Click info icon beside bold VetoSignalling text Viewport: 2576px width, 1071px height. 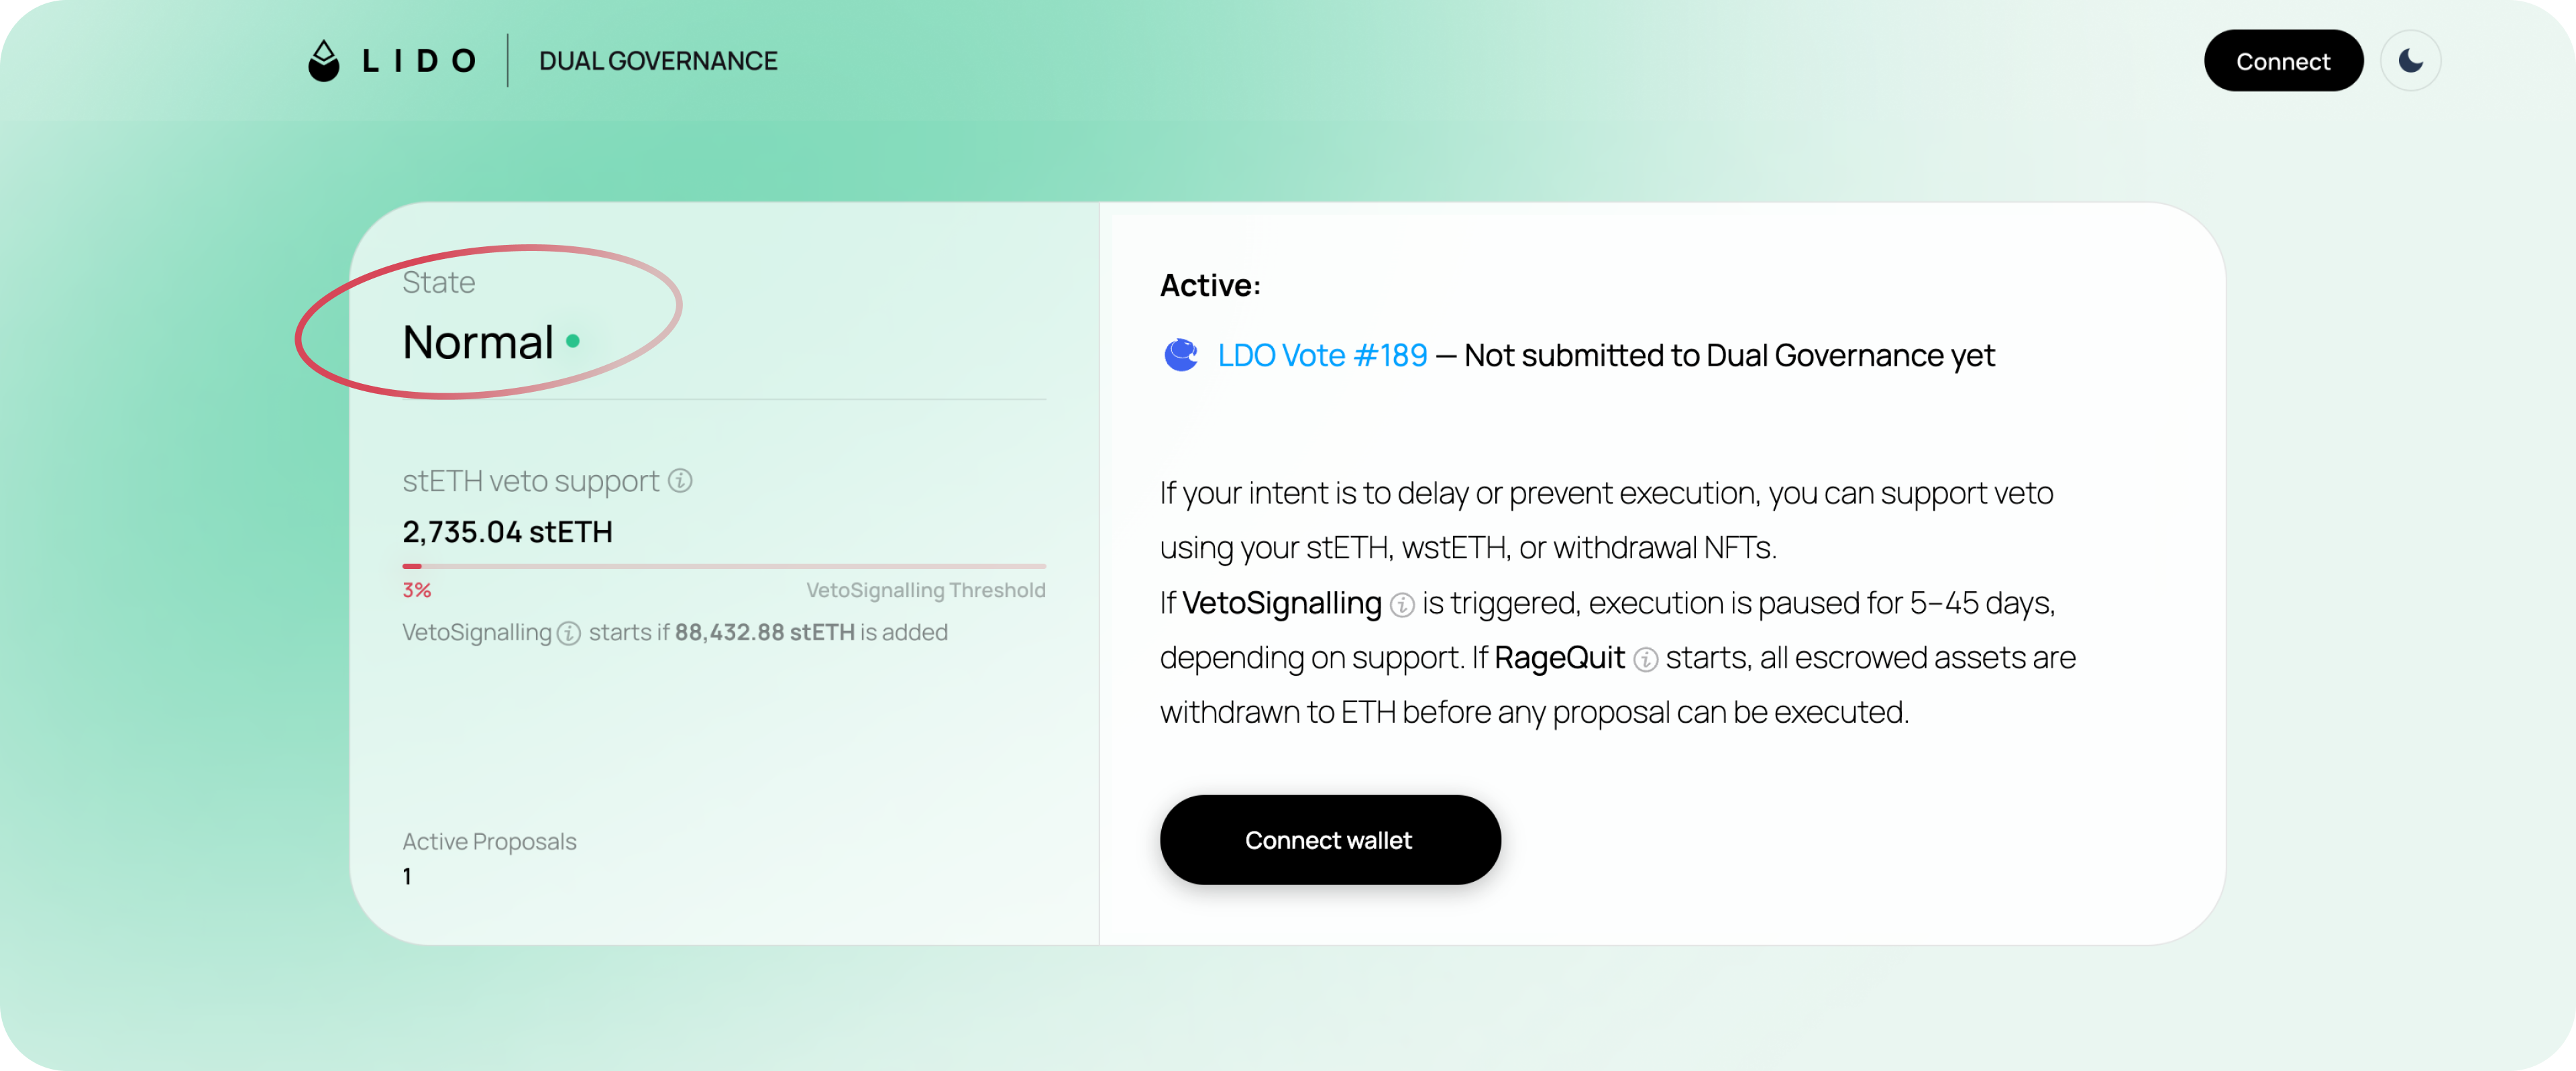1402,604
